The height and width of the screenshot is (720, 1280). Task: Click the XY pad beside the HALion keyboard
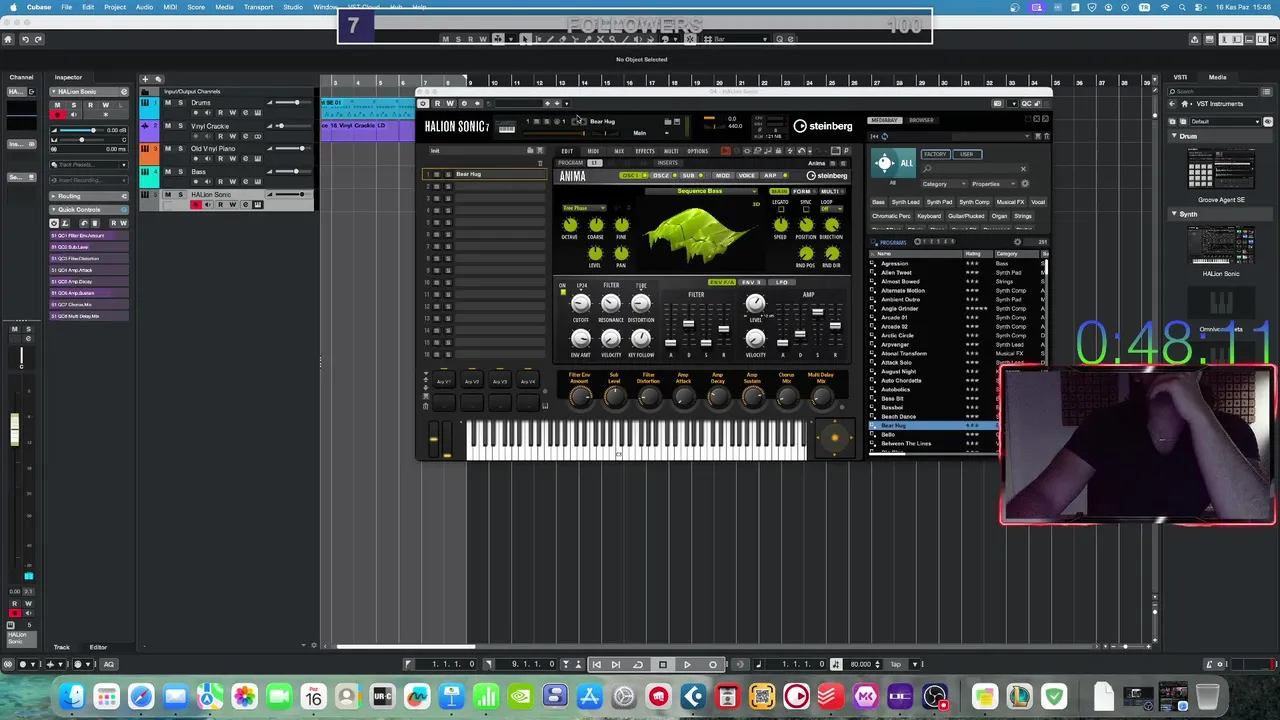835,438
